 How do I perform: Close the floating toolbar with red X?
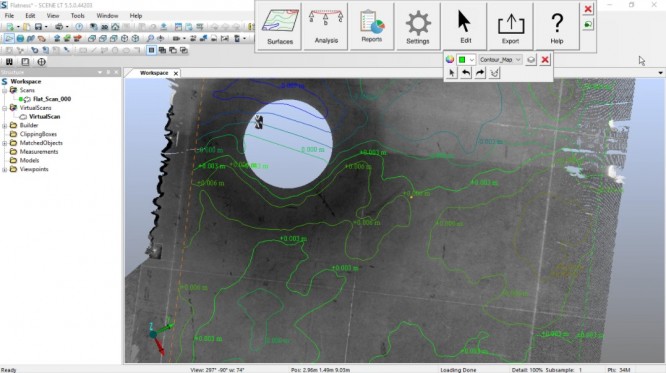coord(588,9)
